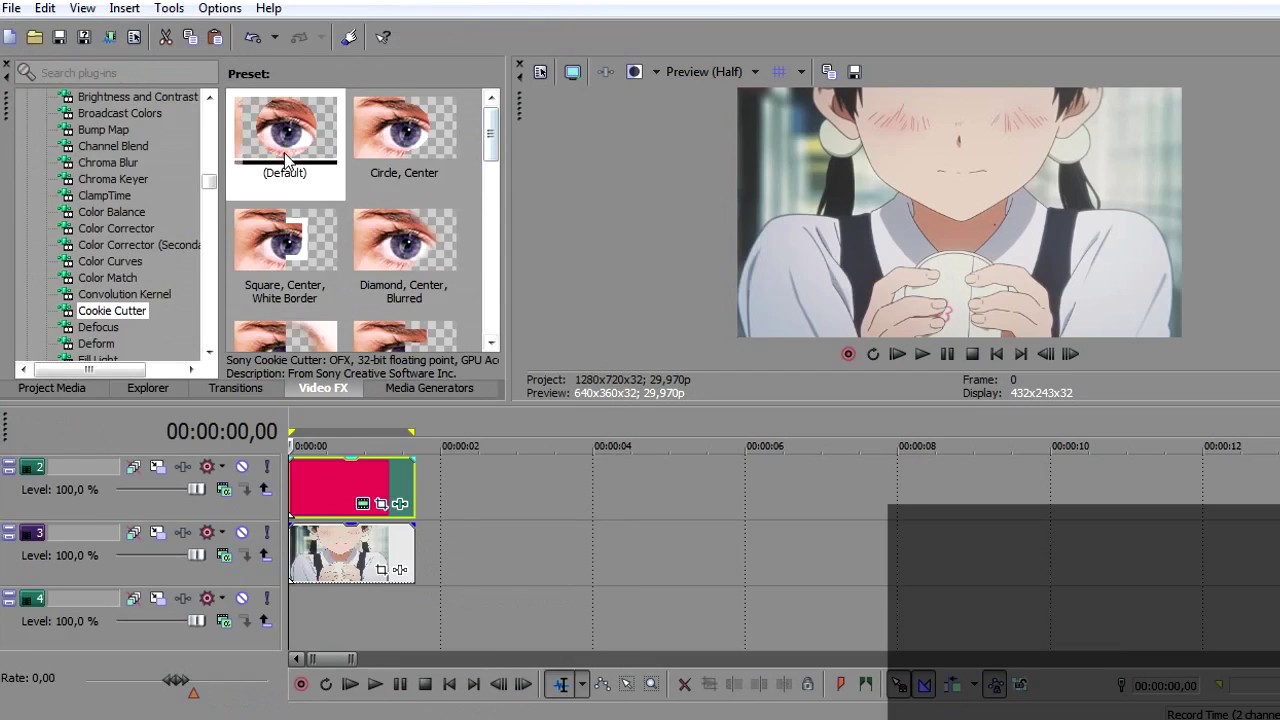
Task: Toggle Loop Playback in preview transport
Action: click(x=873, y=354)
